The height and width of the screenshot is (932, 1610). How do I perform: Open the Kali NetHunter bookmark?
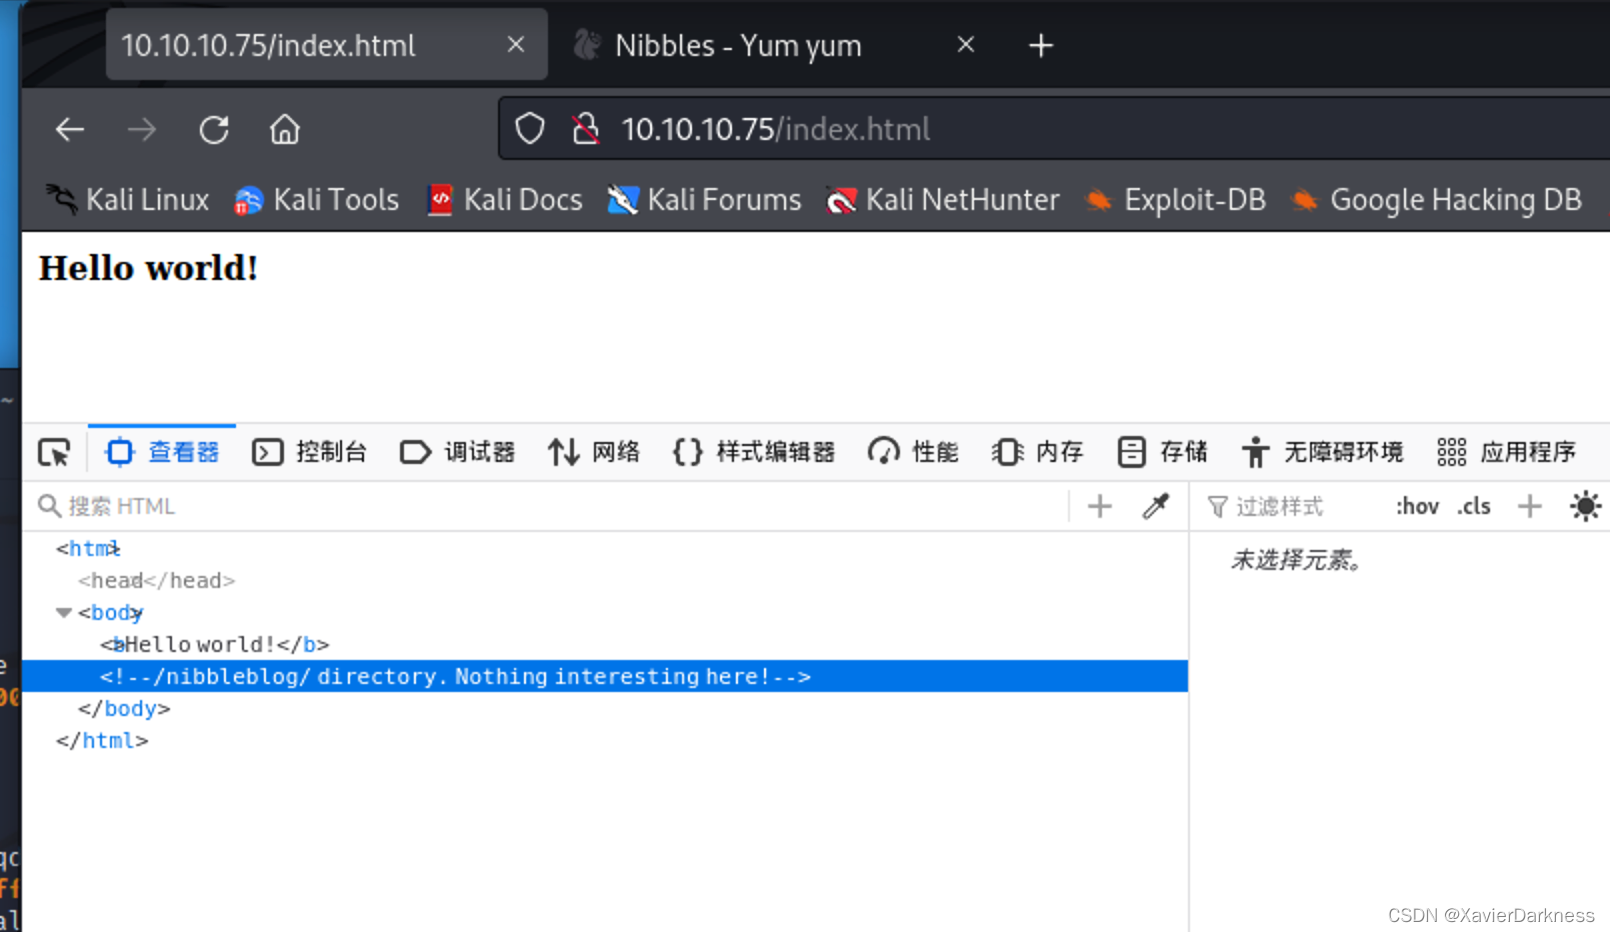943,200
